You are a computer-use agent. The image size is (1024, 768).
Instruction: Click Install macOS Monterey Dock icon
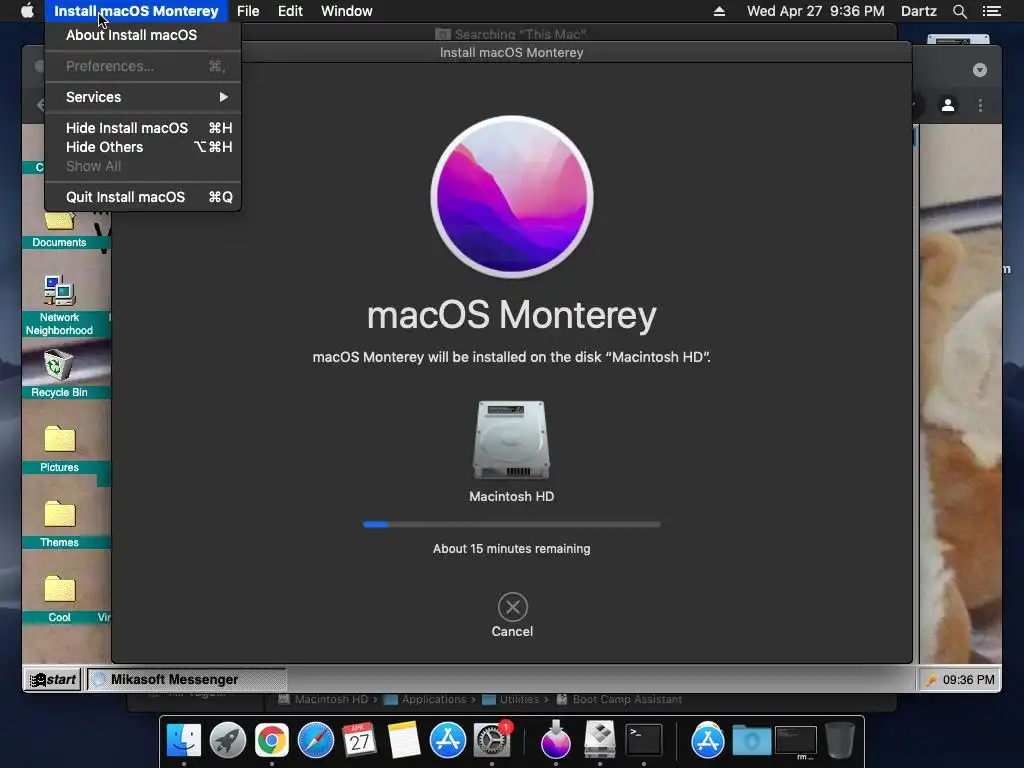(x=556, y=740)
